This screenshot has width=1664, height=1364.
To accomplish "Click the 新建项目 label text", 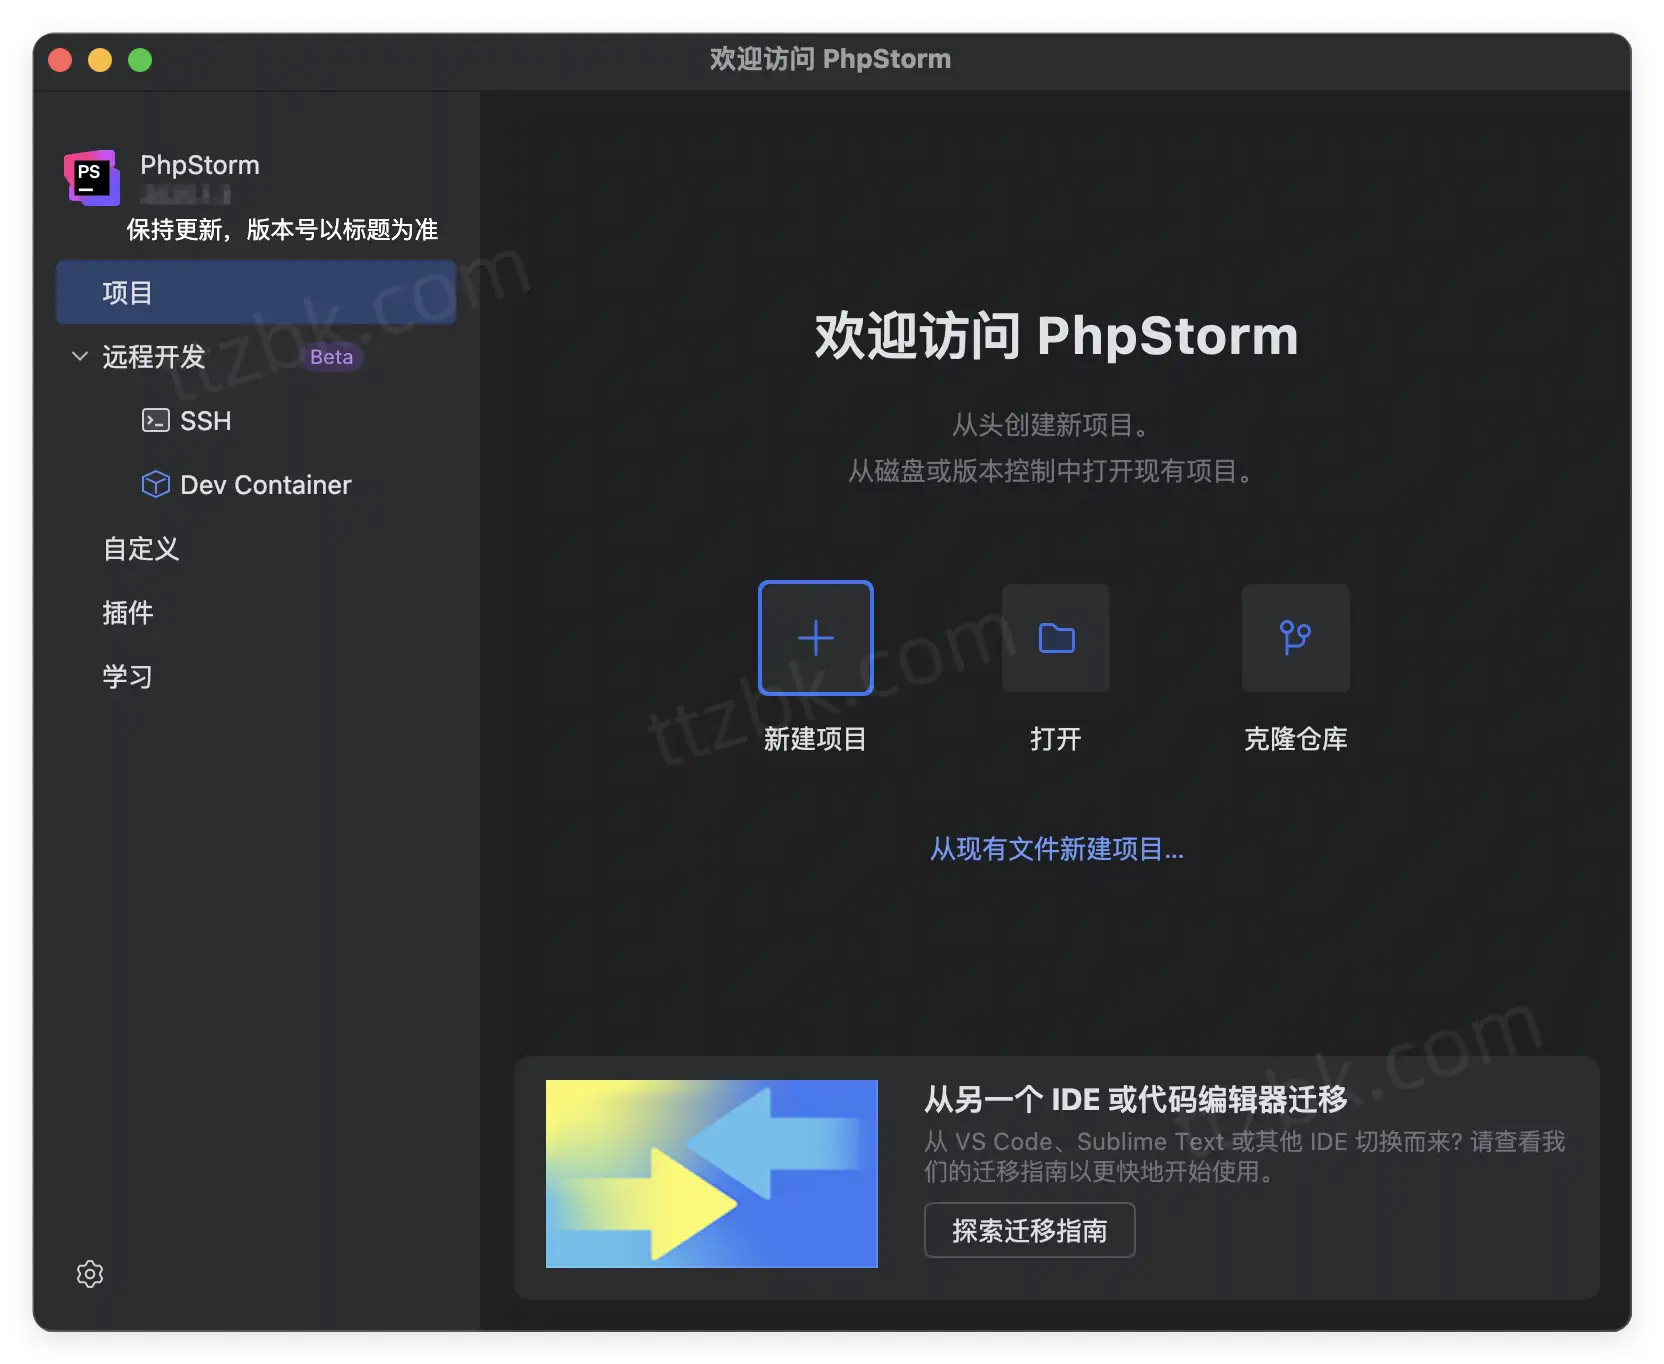I will point(815,739).
